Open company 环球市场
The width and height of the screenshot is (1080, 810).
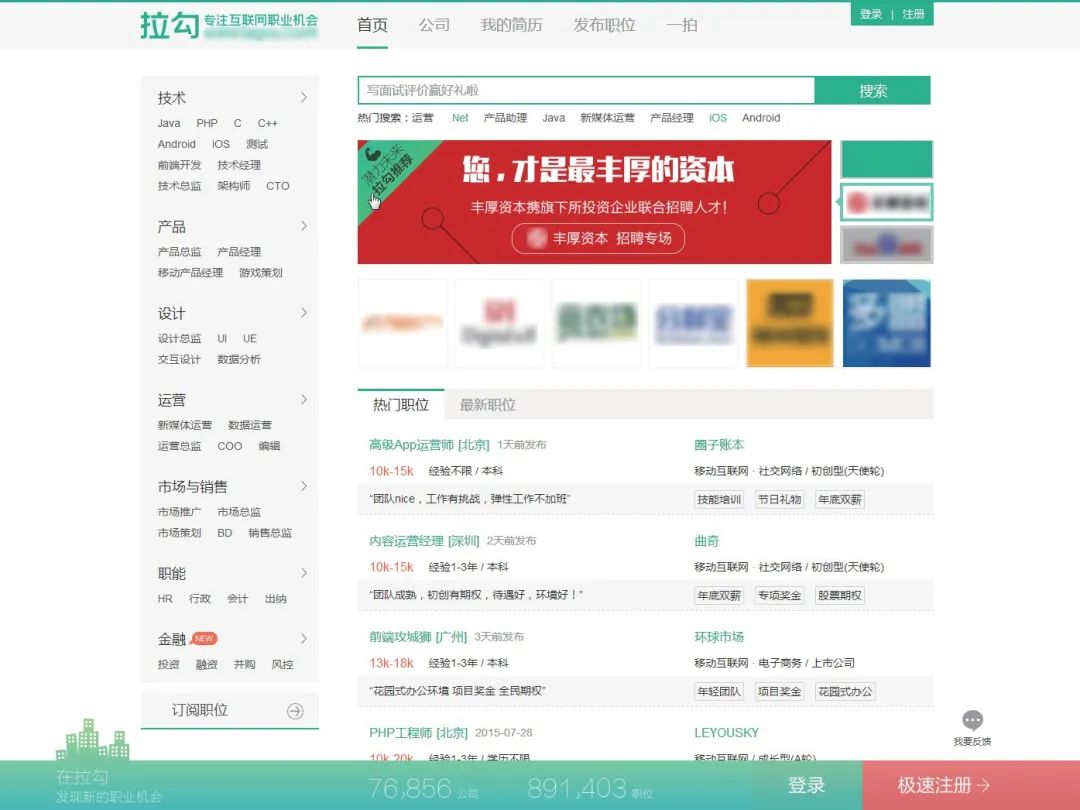(718, 637)
